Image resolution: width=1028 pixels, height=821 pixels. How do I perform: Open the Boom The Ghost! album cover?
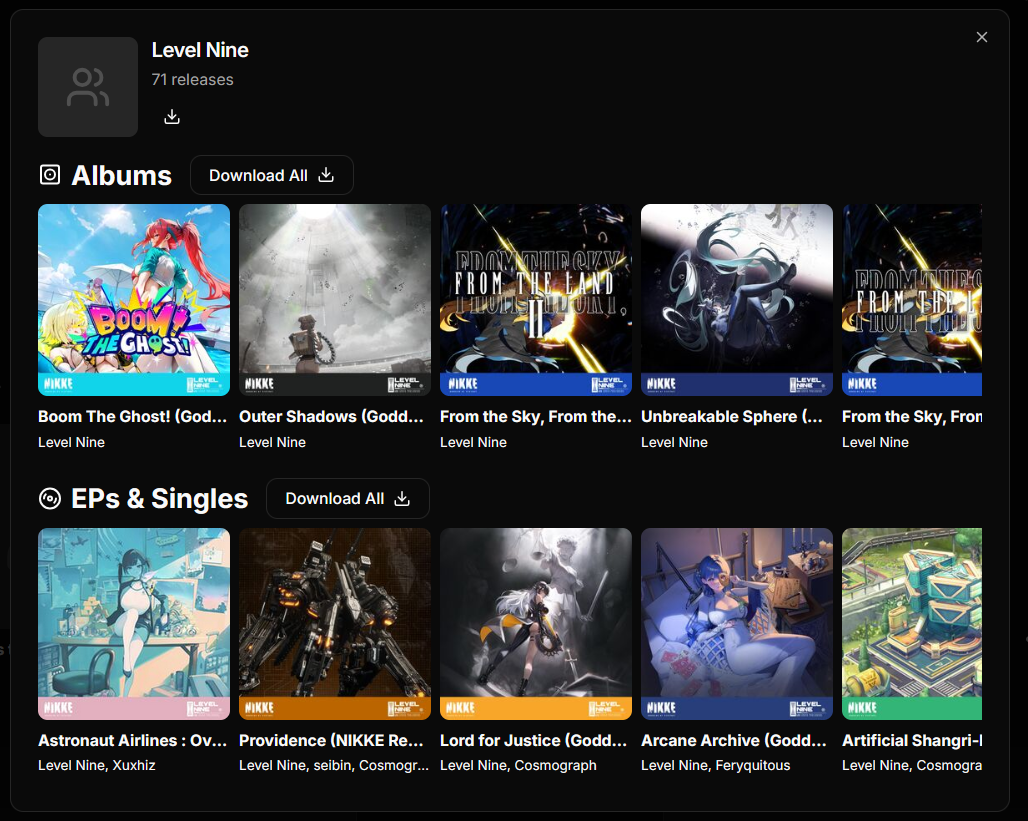click(x=134, y=300)
